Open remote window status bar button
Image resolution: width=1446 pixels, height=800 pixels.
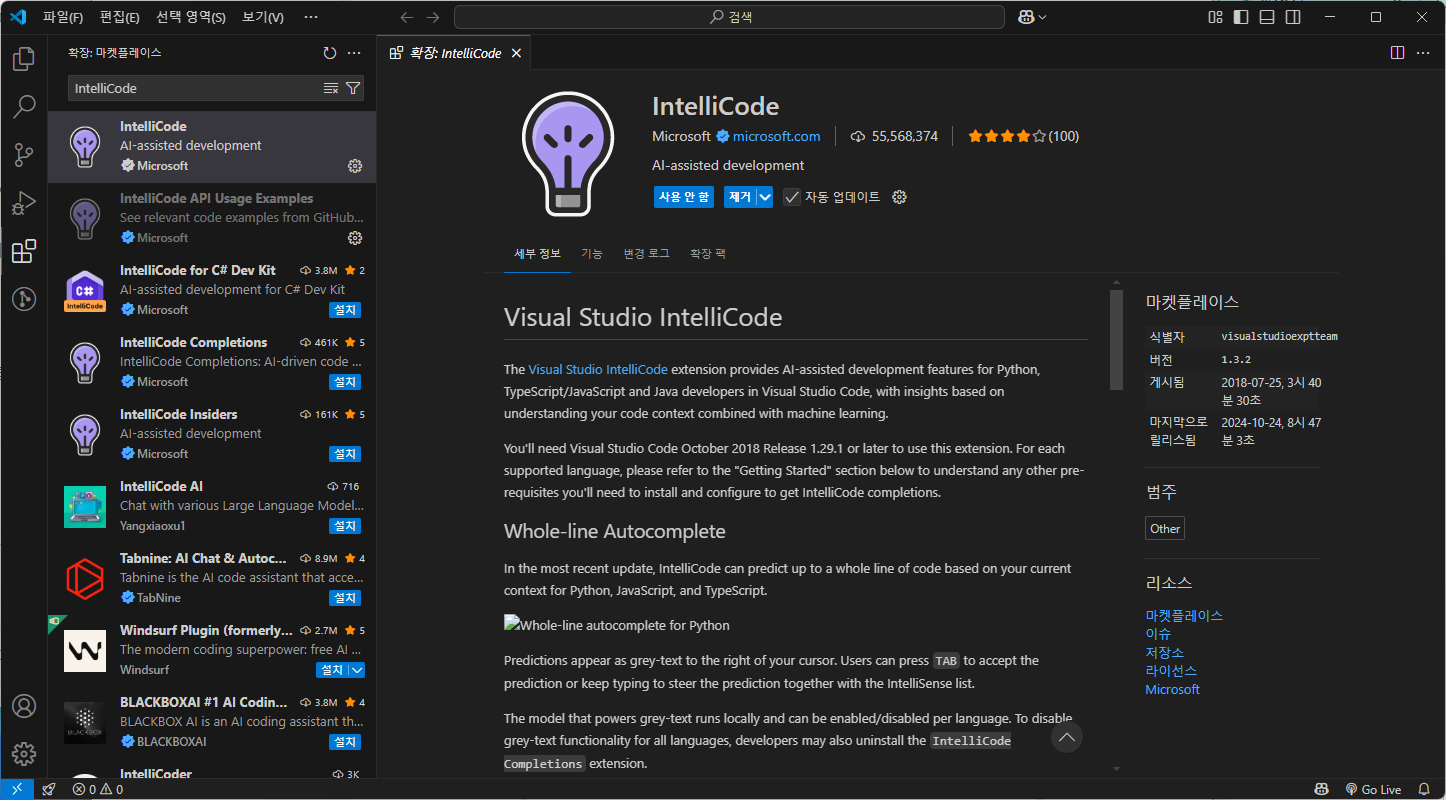tap(17, 789)
